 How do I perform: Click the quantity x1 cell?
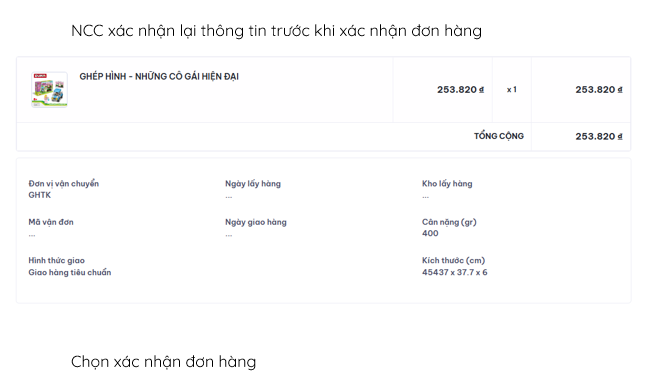(512, 90)
